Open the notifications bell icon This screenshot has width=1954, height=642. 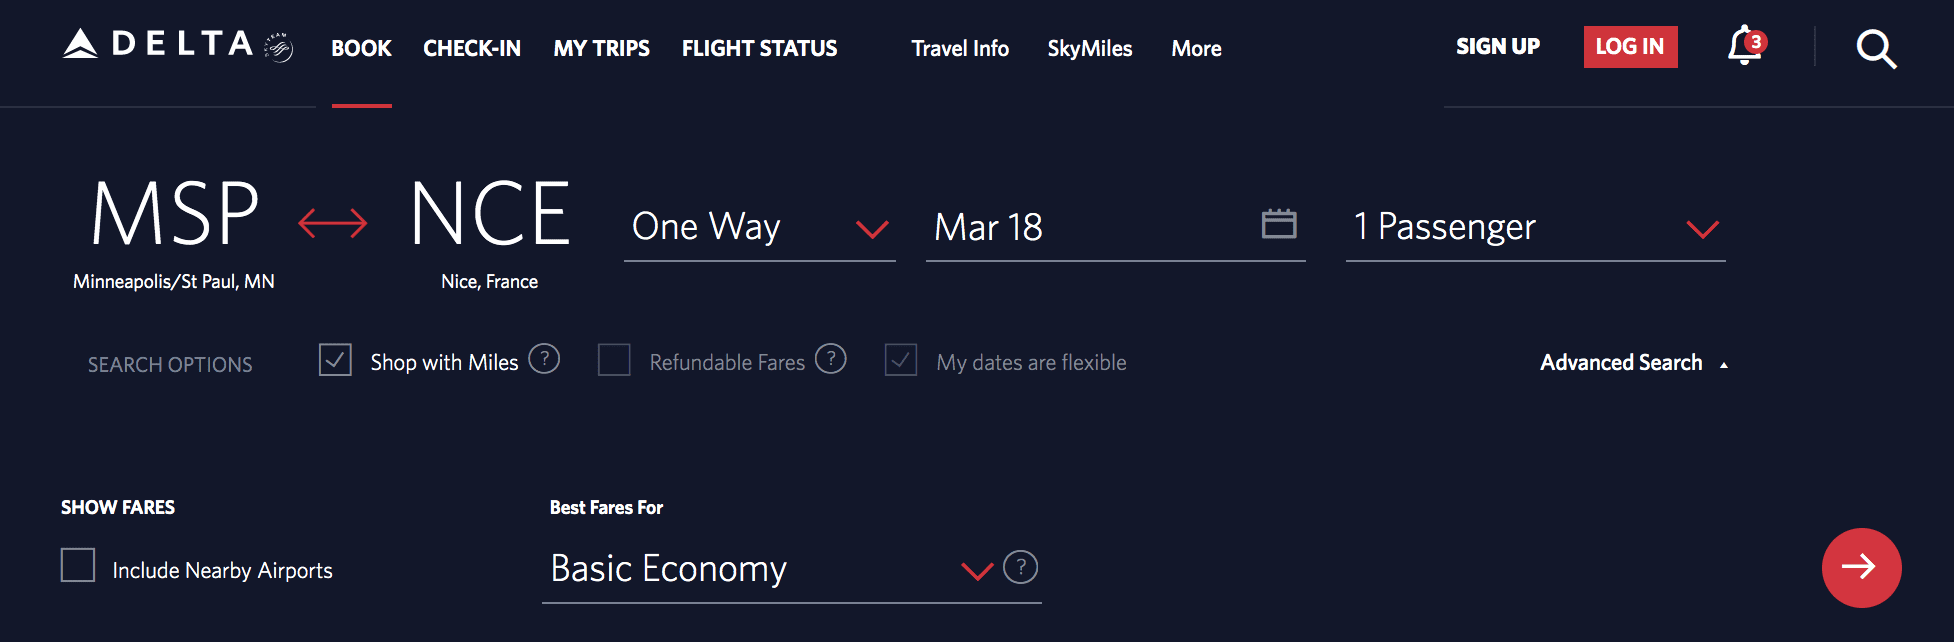(x=1744, y=47)
